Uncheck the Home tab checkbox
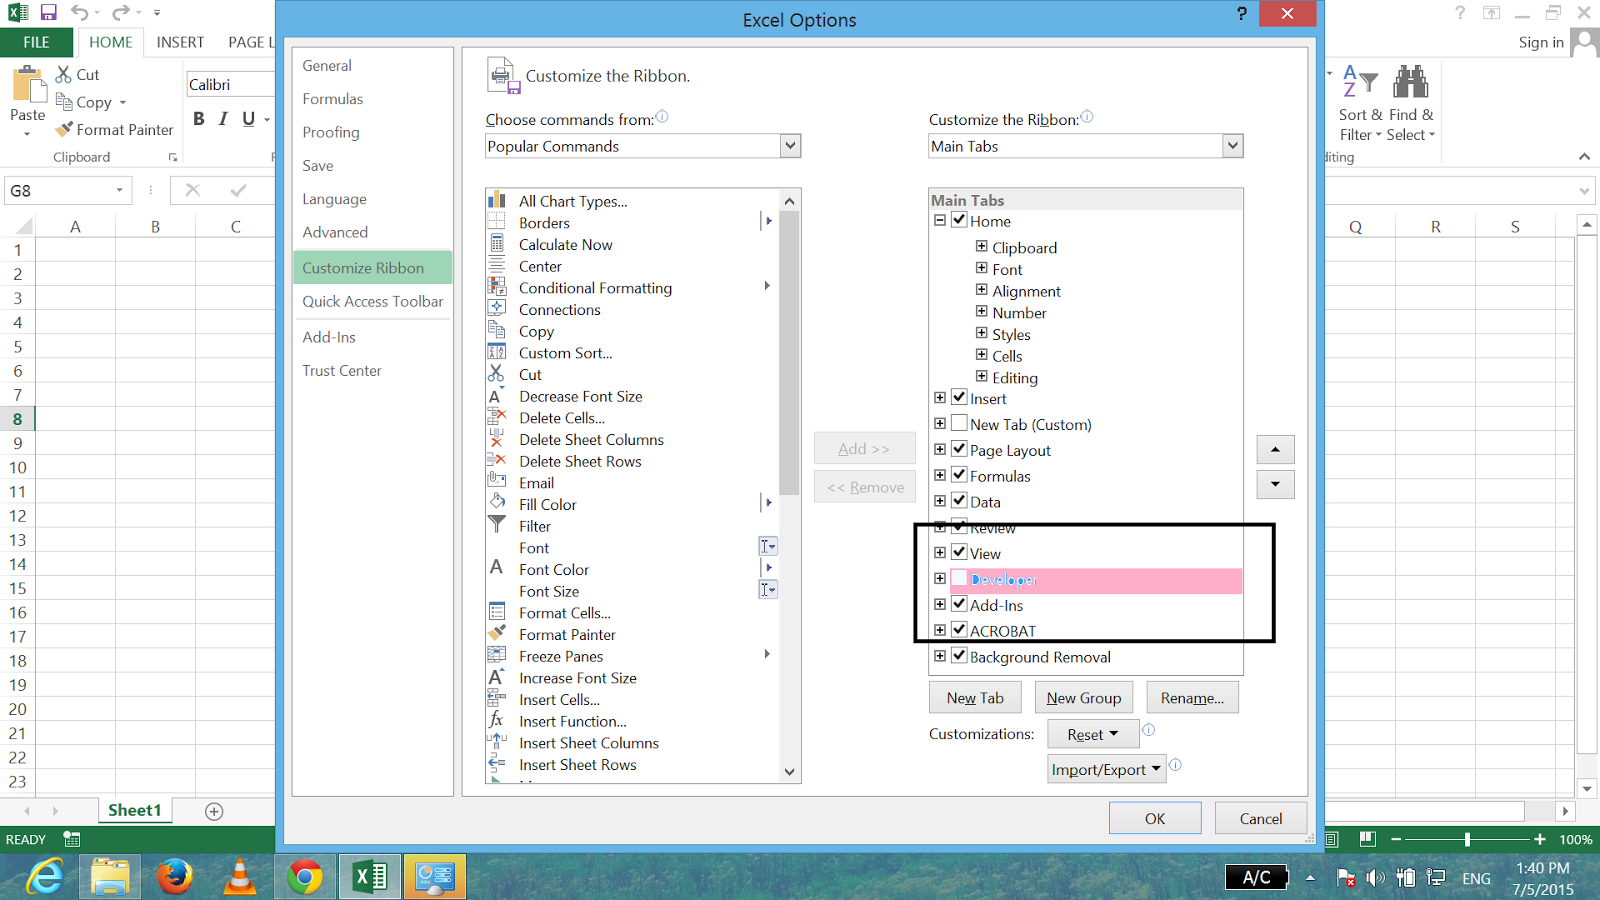The image size is (1600, 900). coord(959,220)
